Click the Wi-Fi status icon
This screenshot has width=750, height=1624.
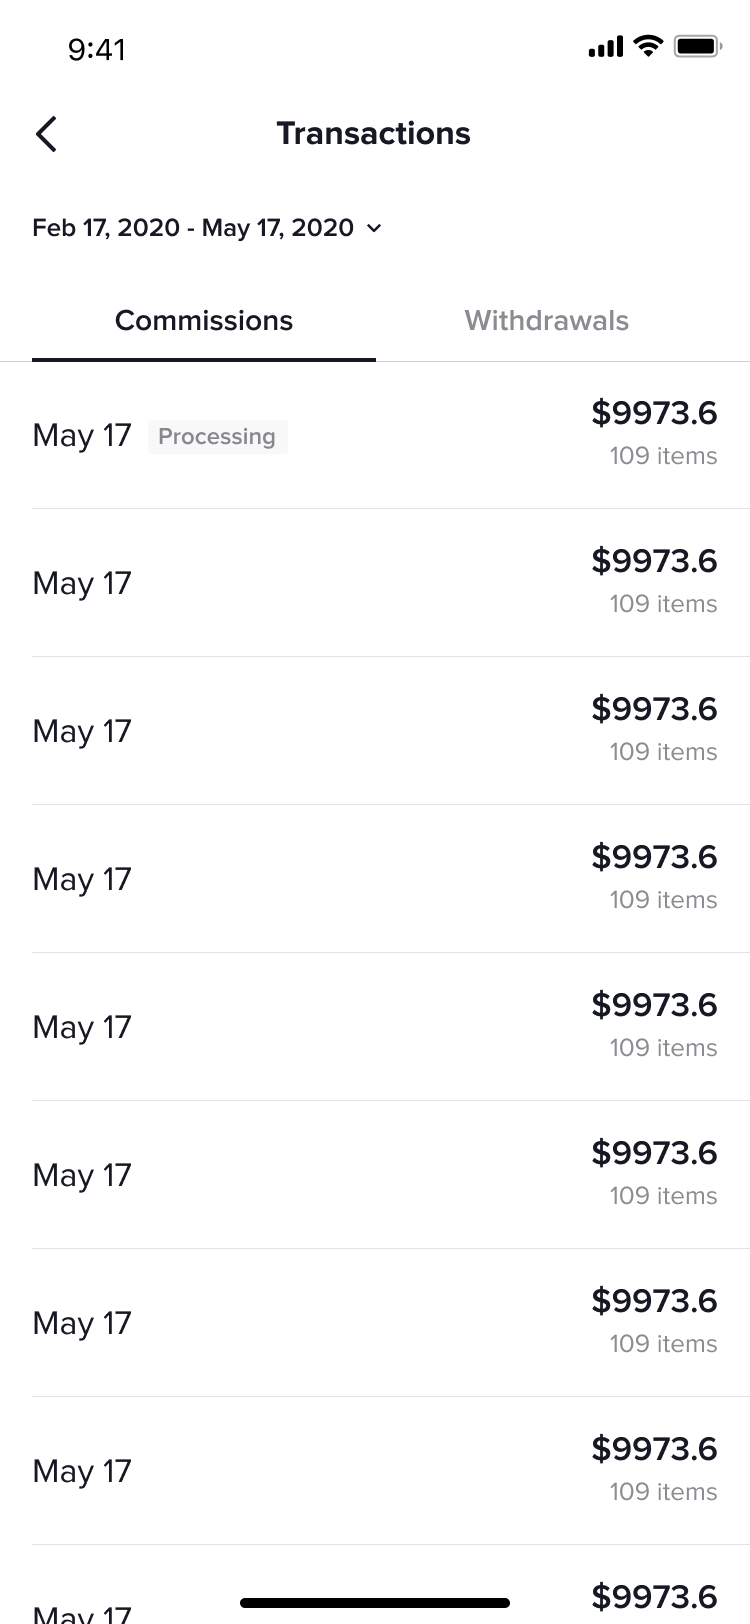pos(649,46)
